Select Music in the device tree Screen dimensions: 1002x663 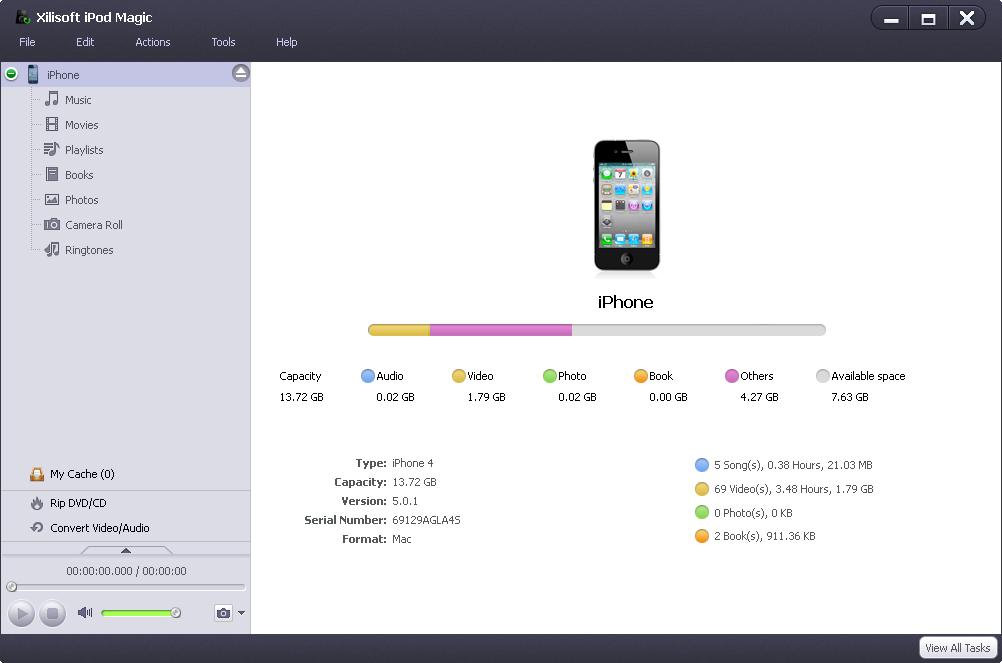click(x=78, y=100)
